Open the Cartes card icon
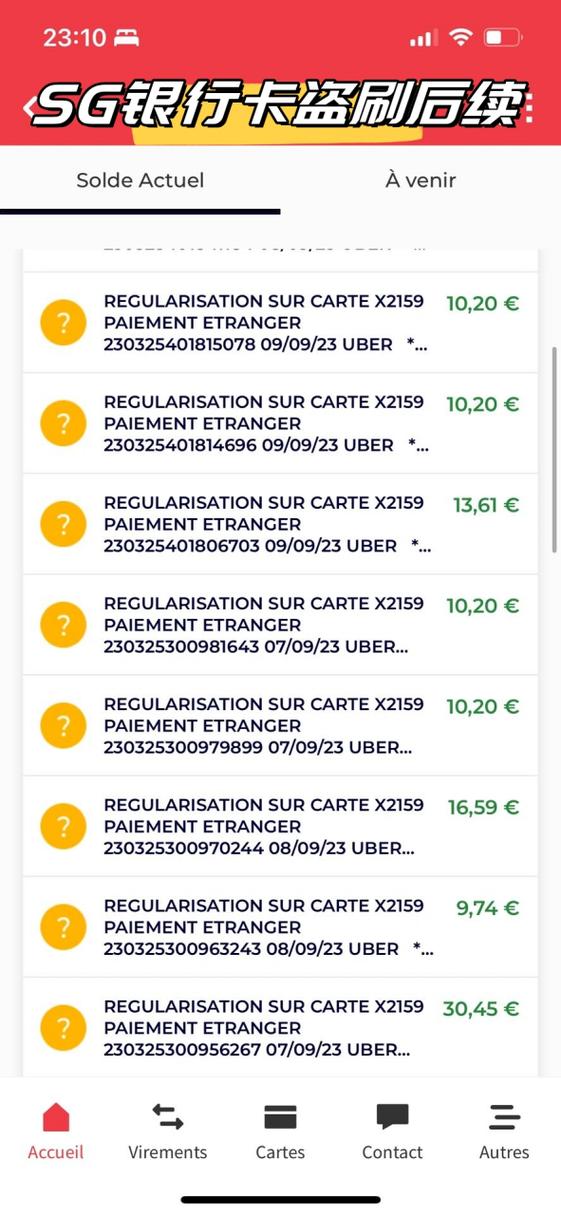Viewport: 561px width, 1215px height. (x=280, y=1117)
